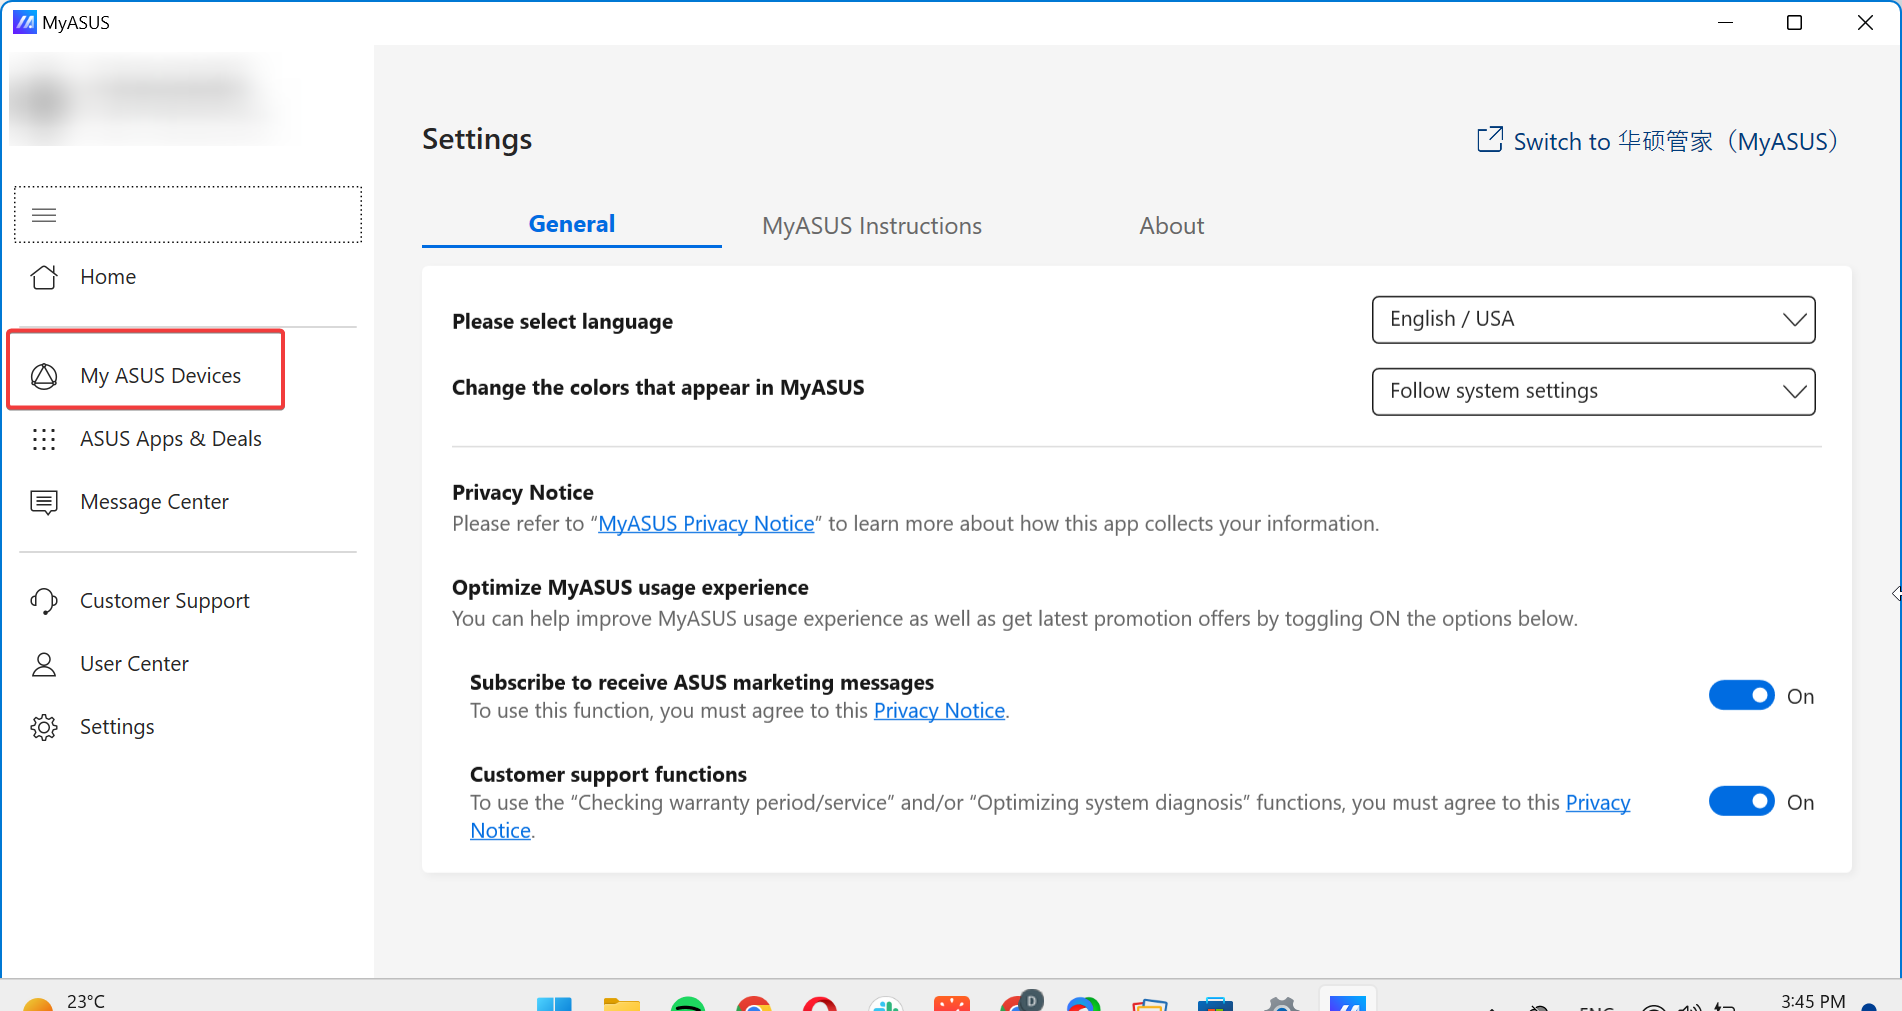
Task: Open the Message Center
Action: (154, 502)
